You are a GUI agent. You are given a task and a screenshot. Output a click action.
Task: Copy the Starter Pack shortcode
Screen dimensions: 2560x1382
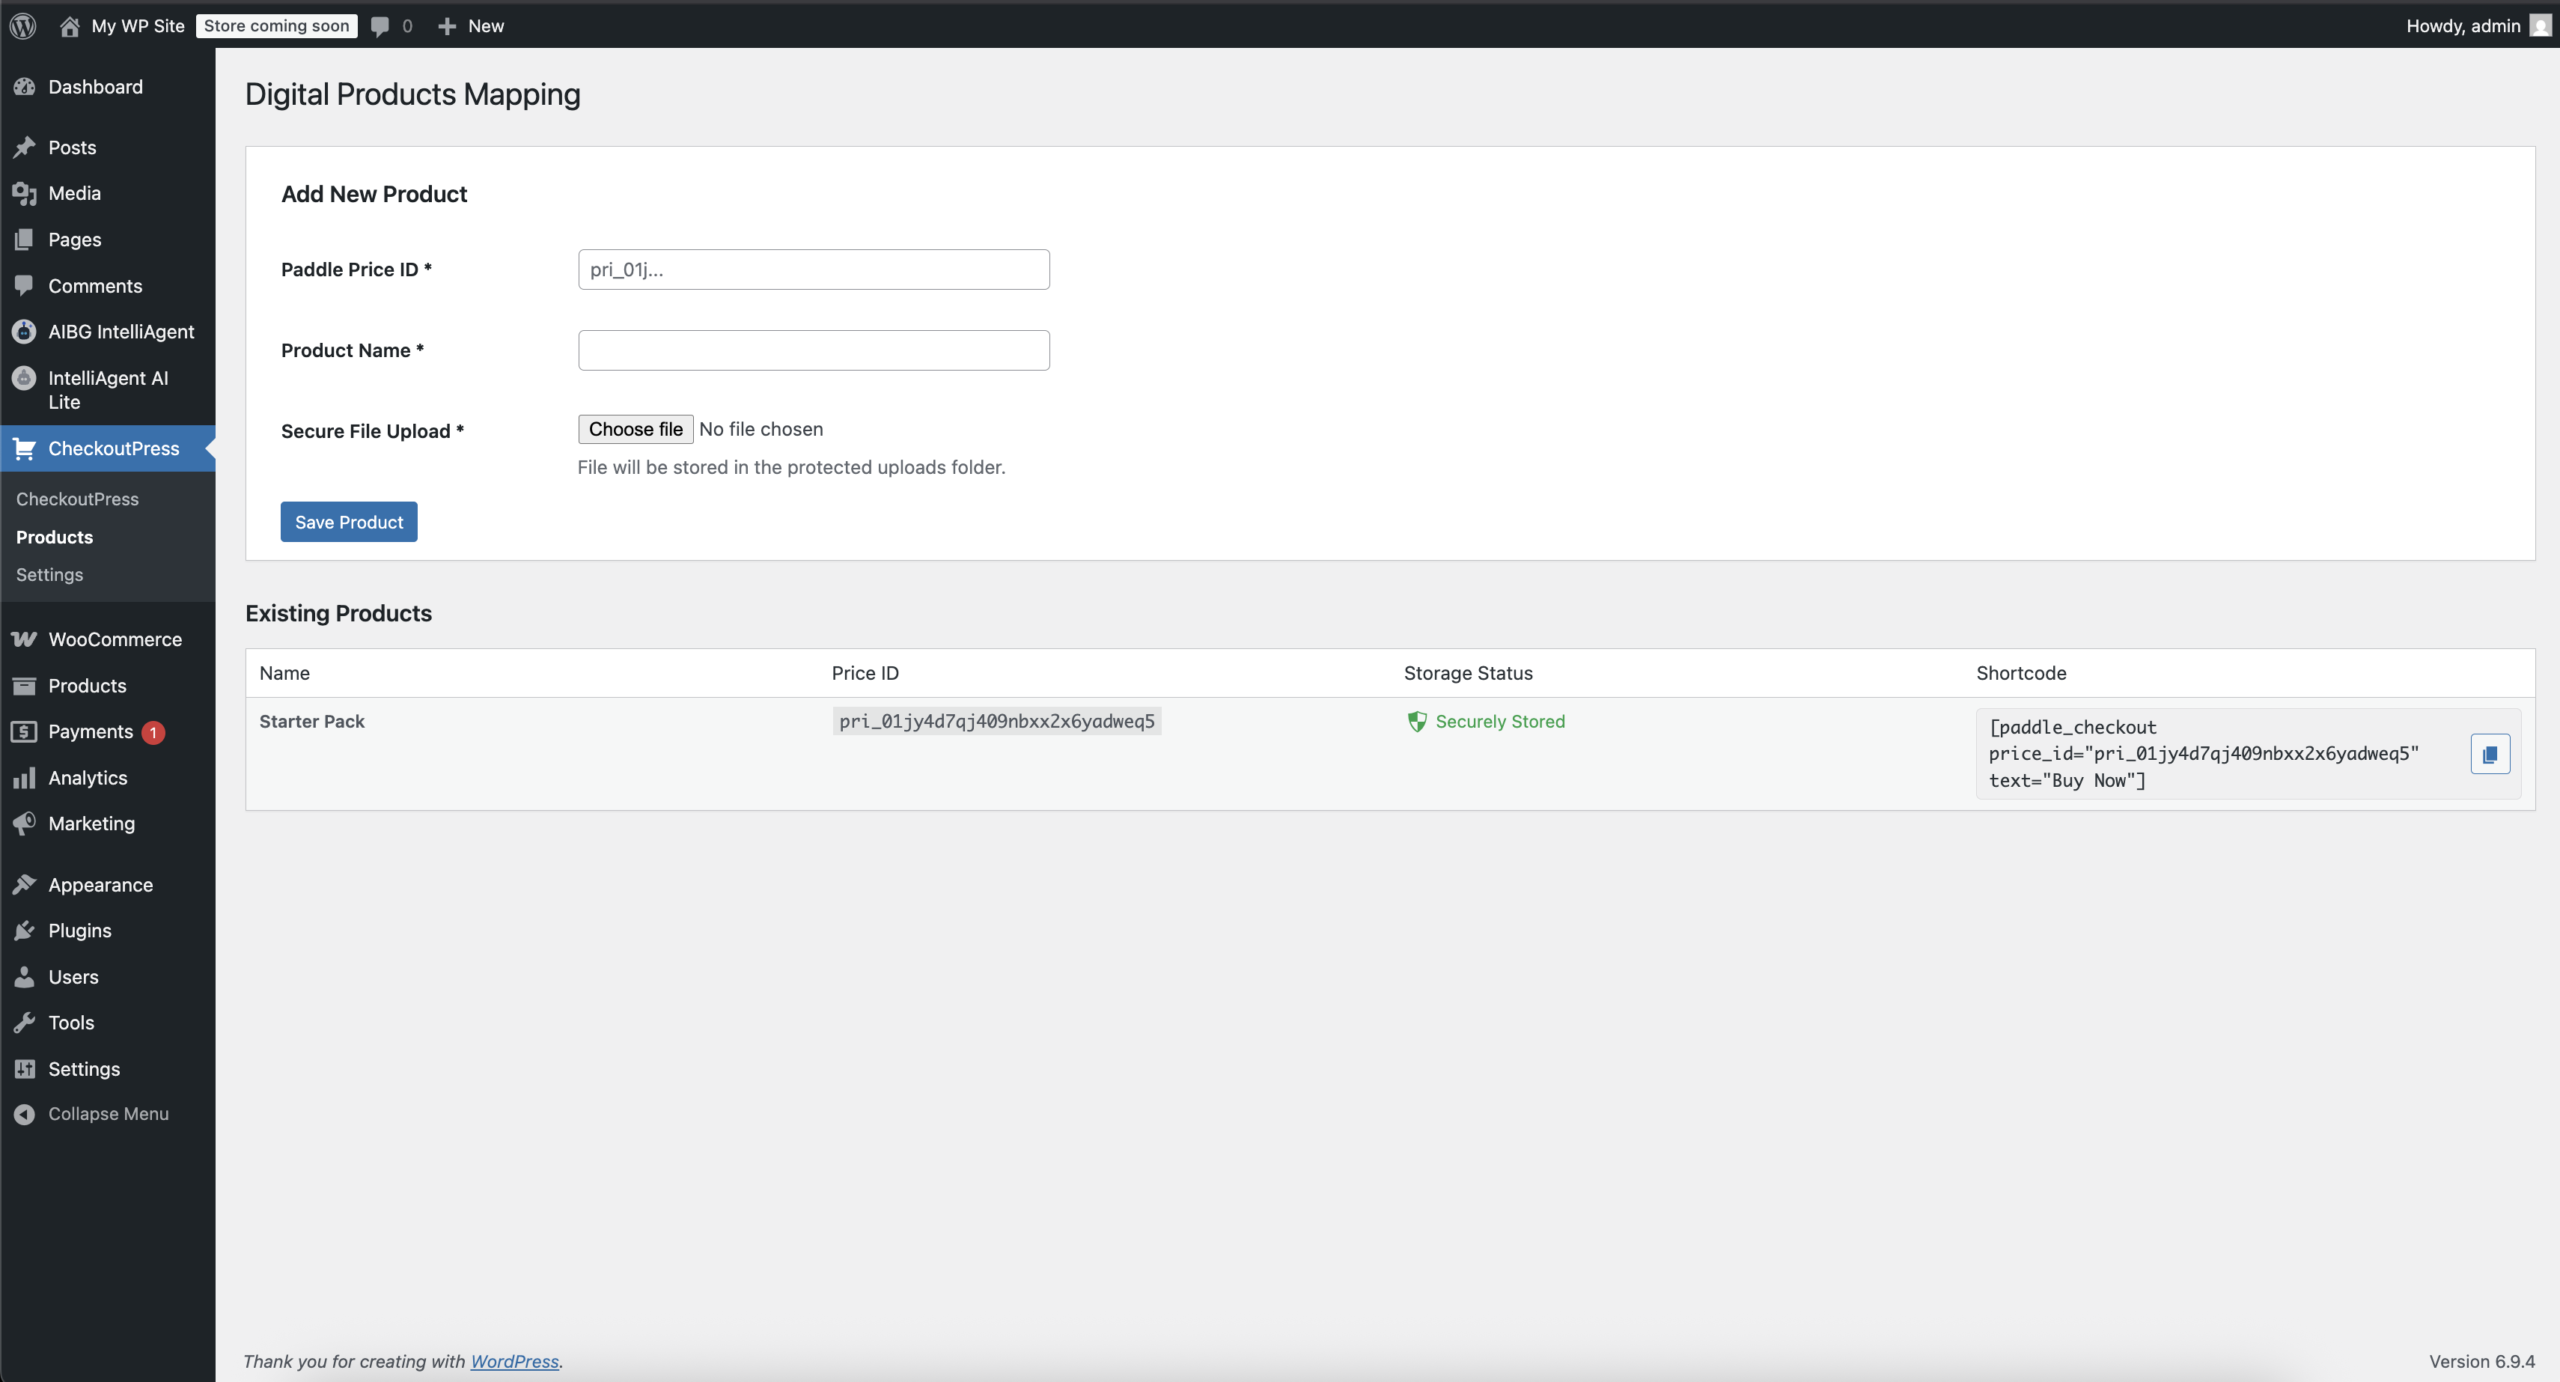pos(2490,754)
